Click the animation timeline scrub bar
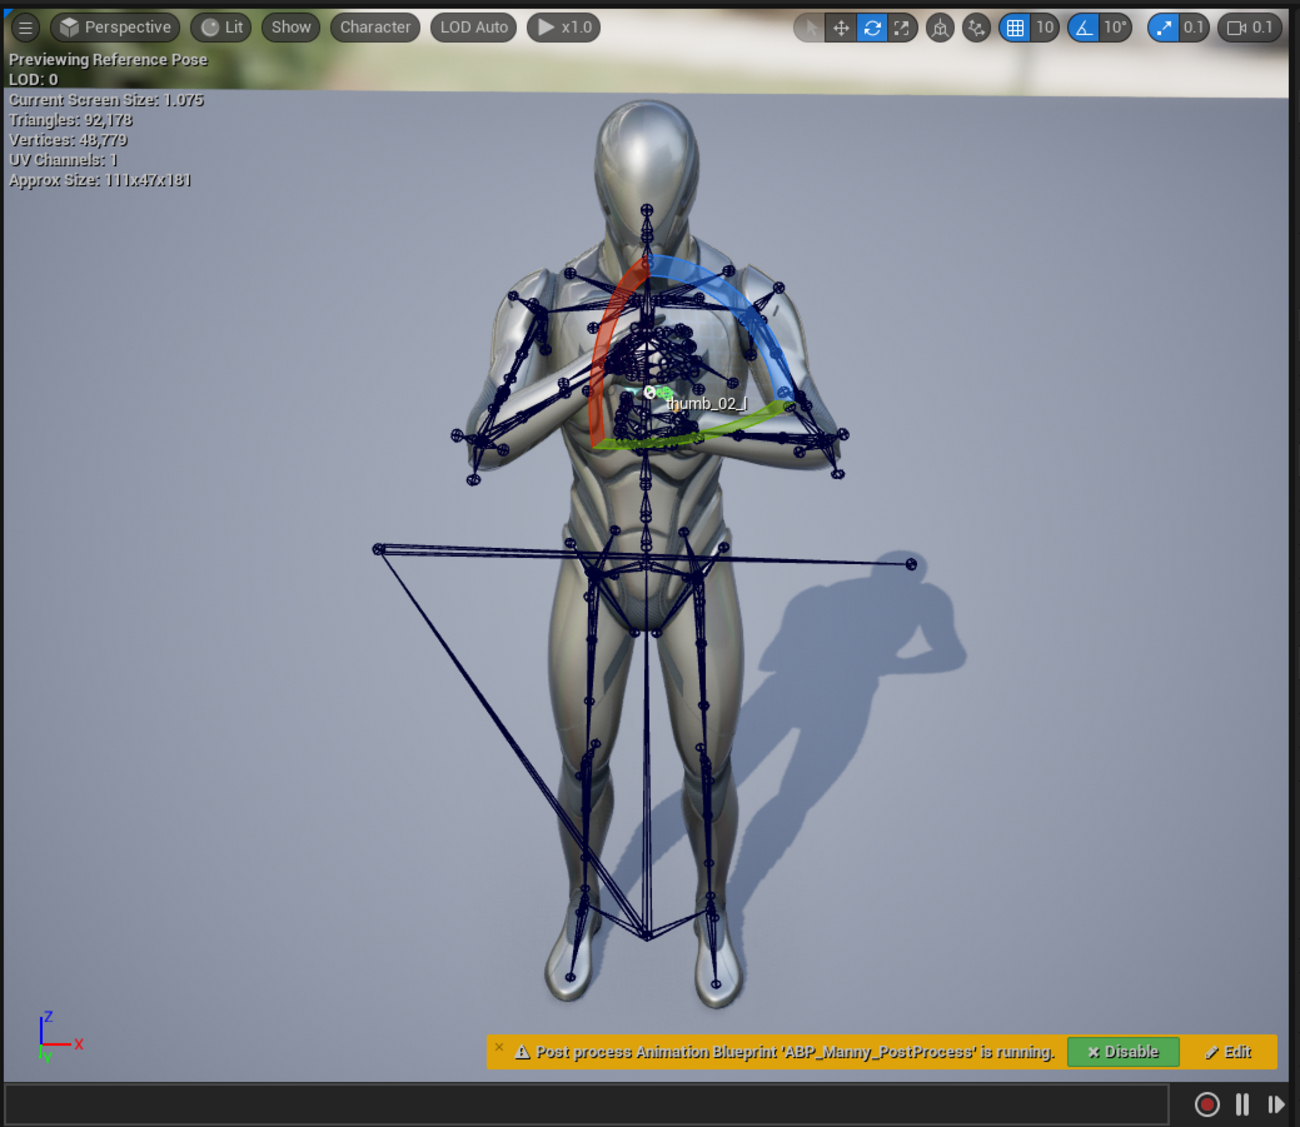The width and height of the screenshot is (1300, 1127). click(x=586, y=1105)
